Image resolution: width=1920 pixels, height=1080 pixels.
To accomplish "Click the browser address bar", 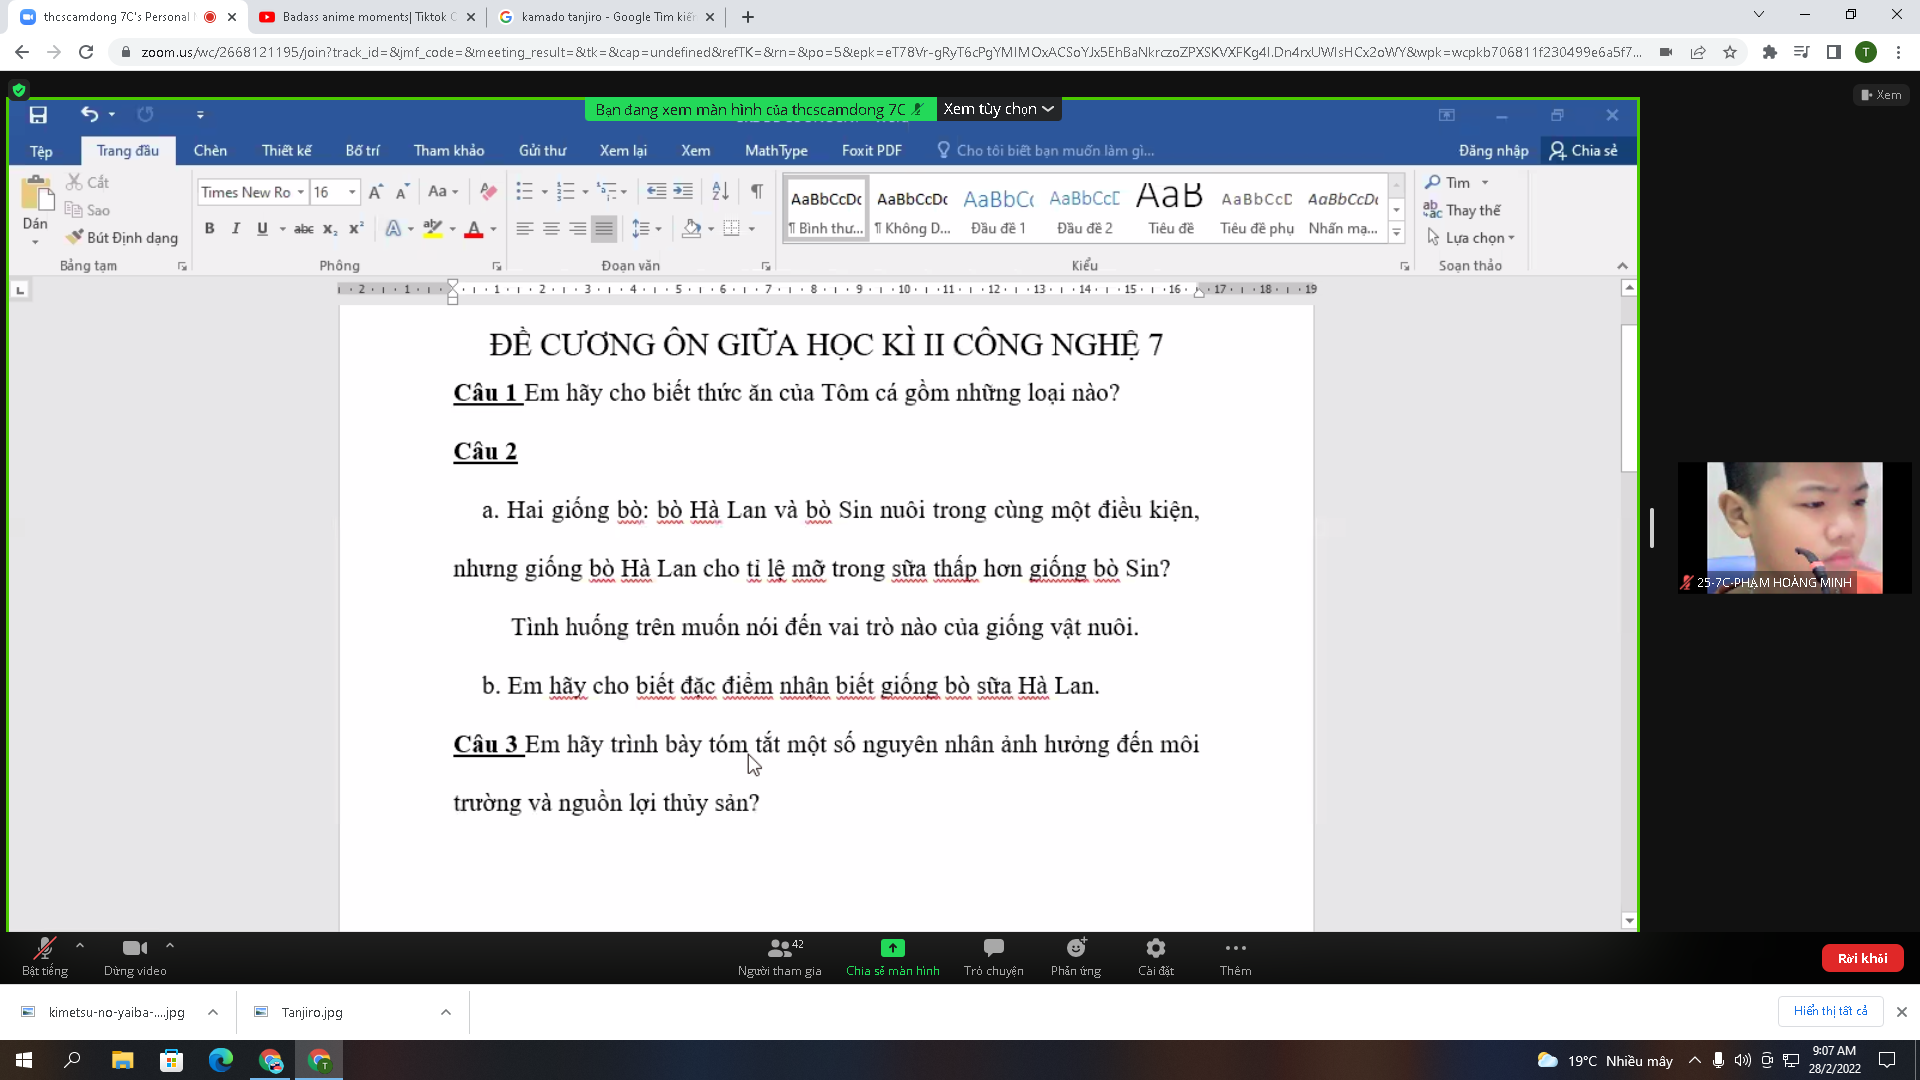I will 890,52.
